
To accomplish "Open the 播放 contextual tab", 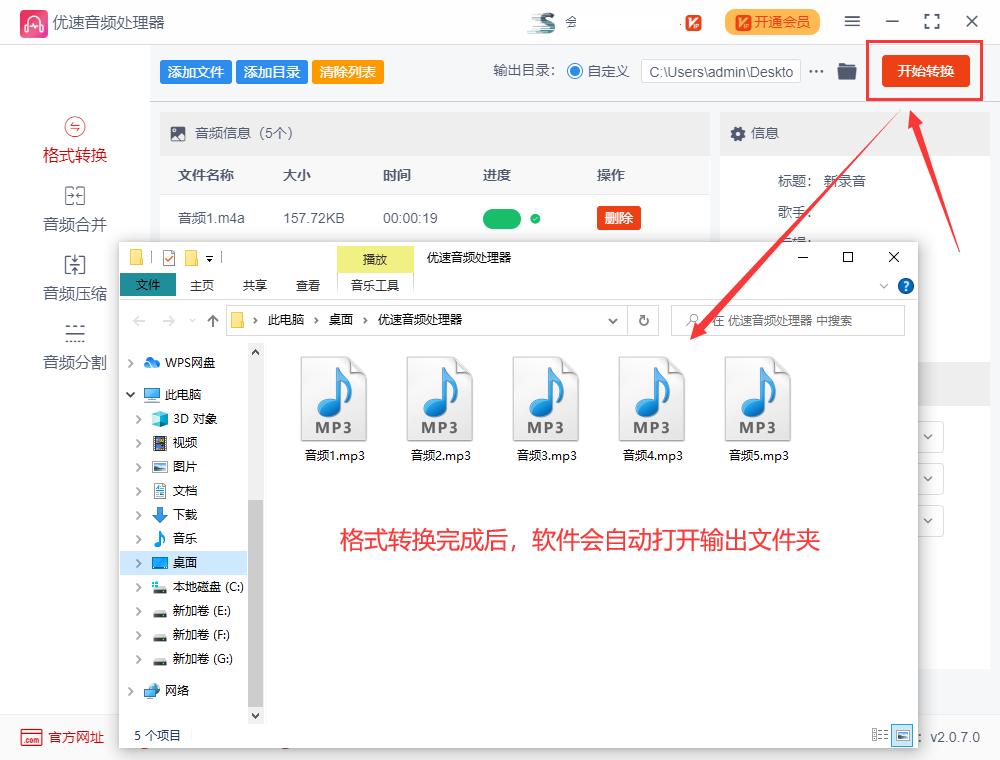I will point(375,259).
